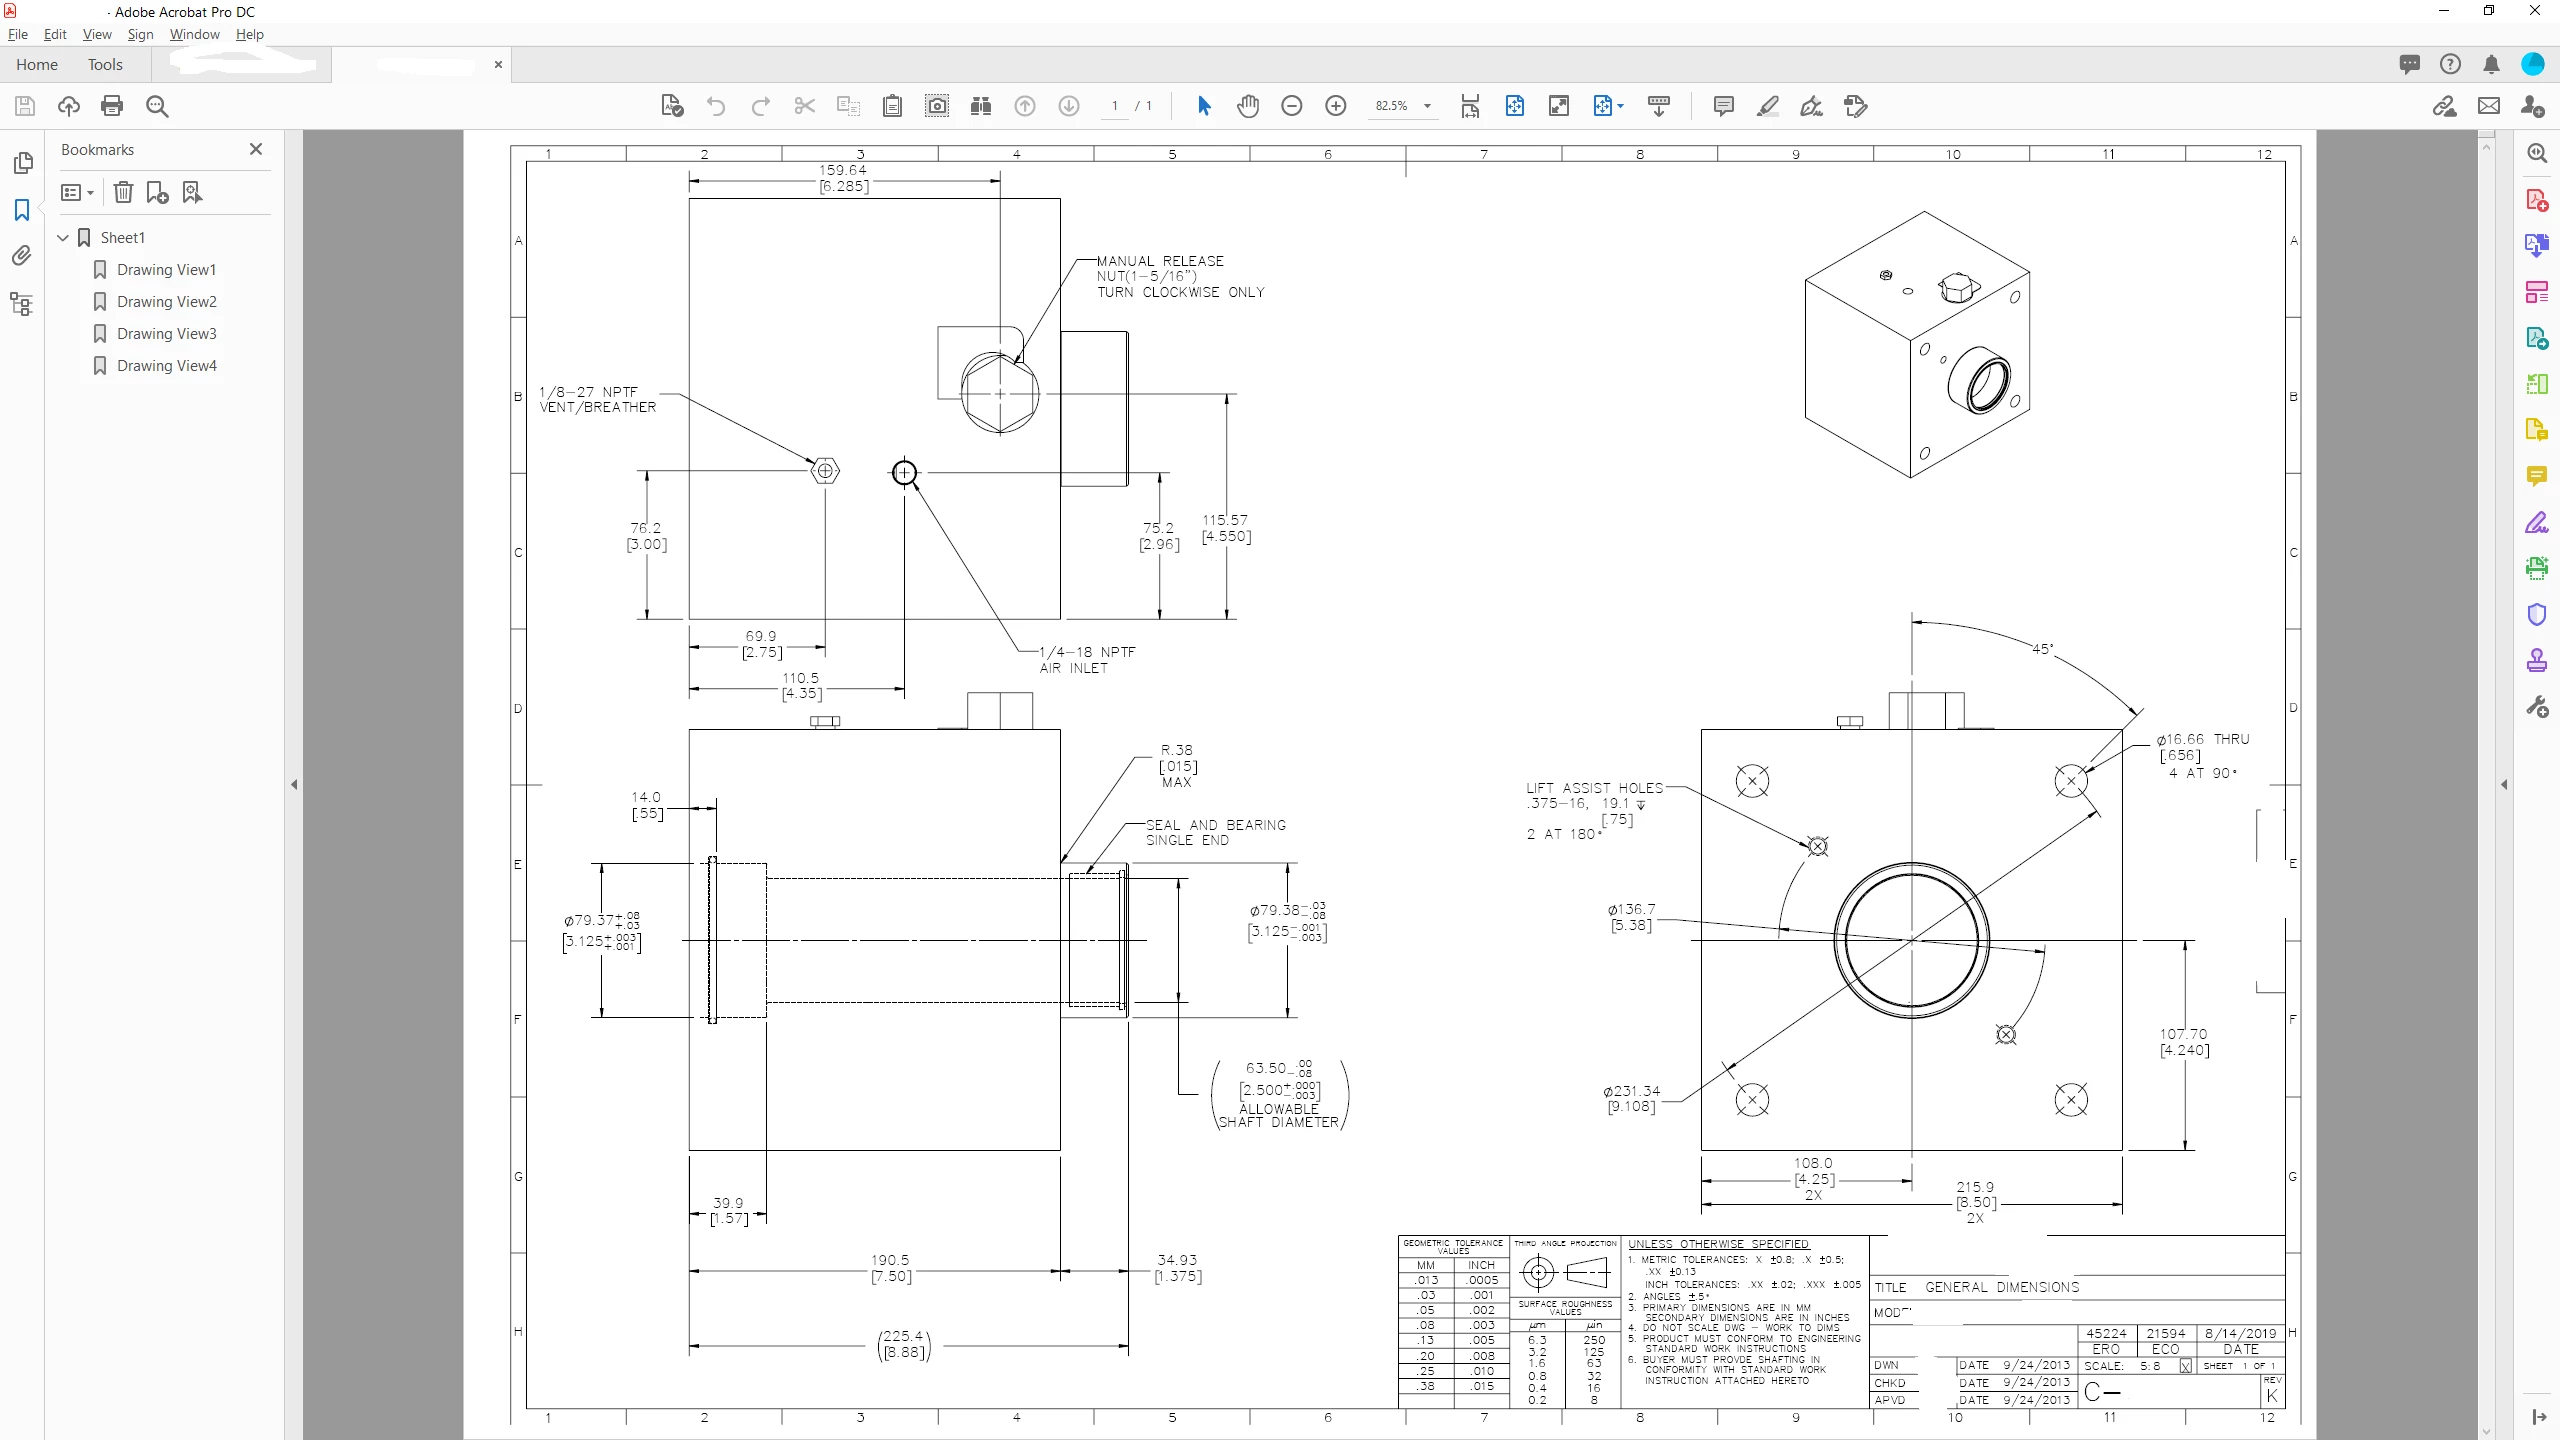
Task: Close the open document tab
Action: coord(498,65)
